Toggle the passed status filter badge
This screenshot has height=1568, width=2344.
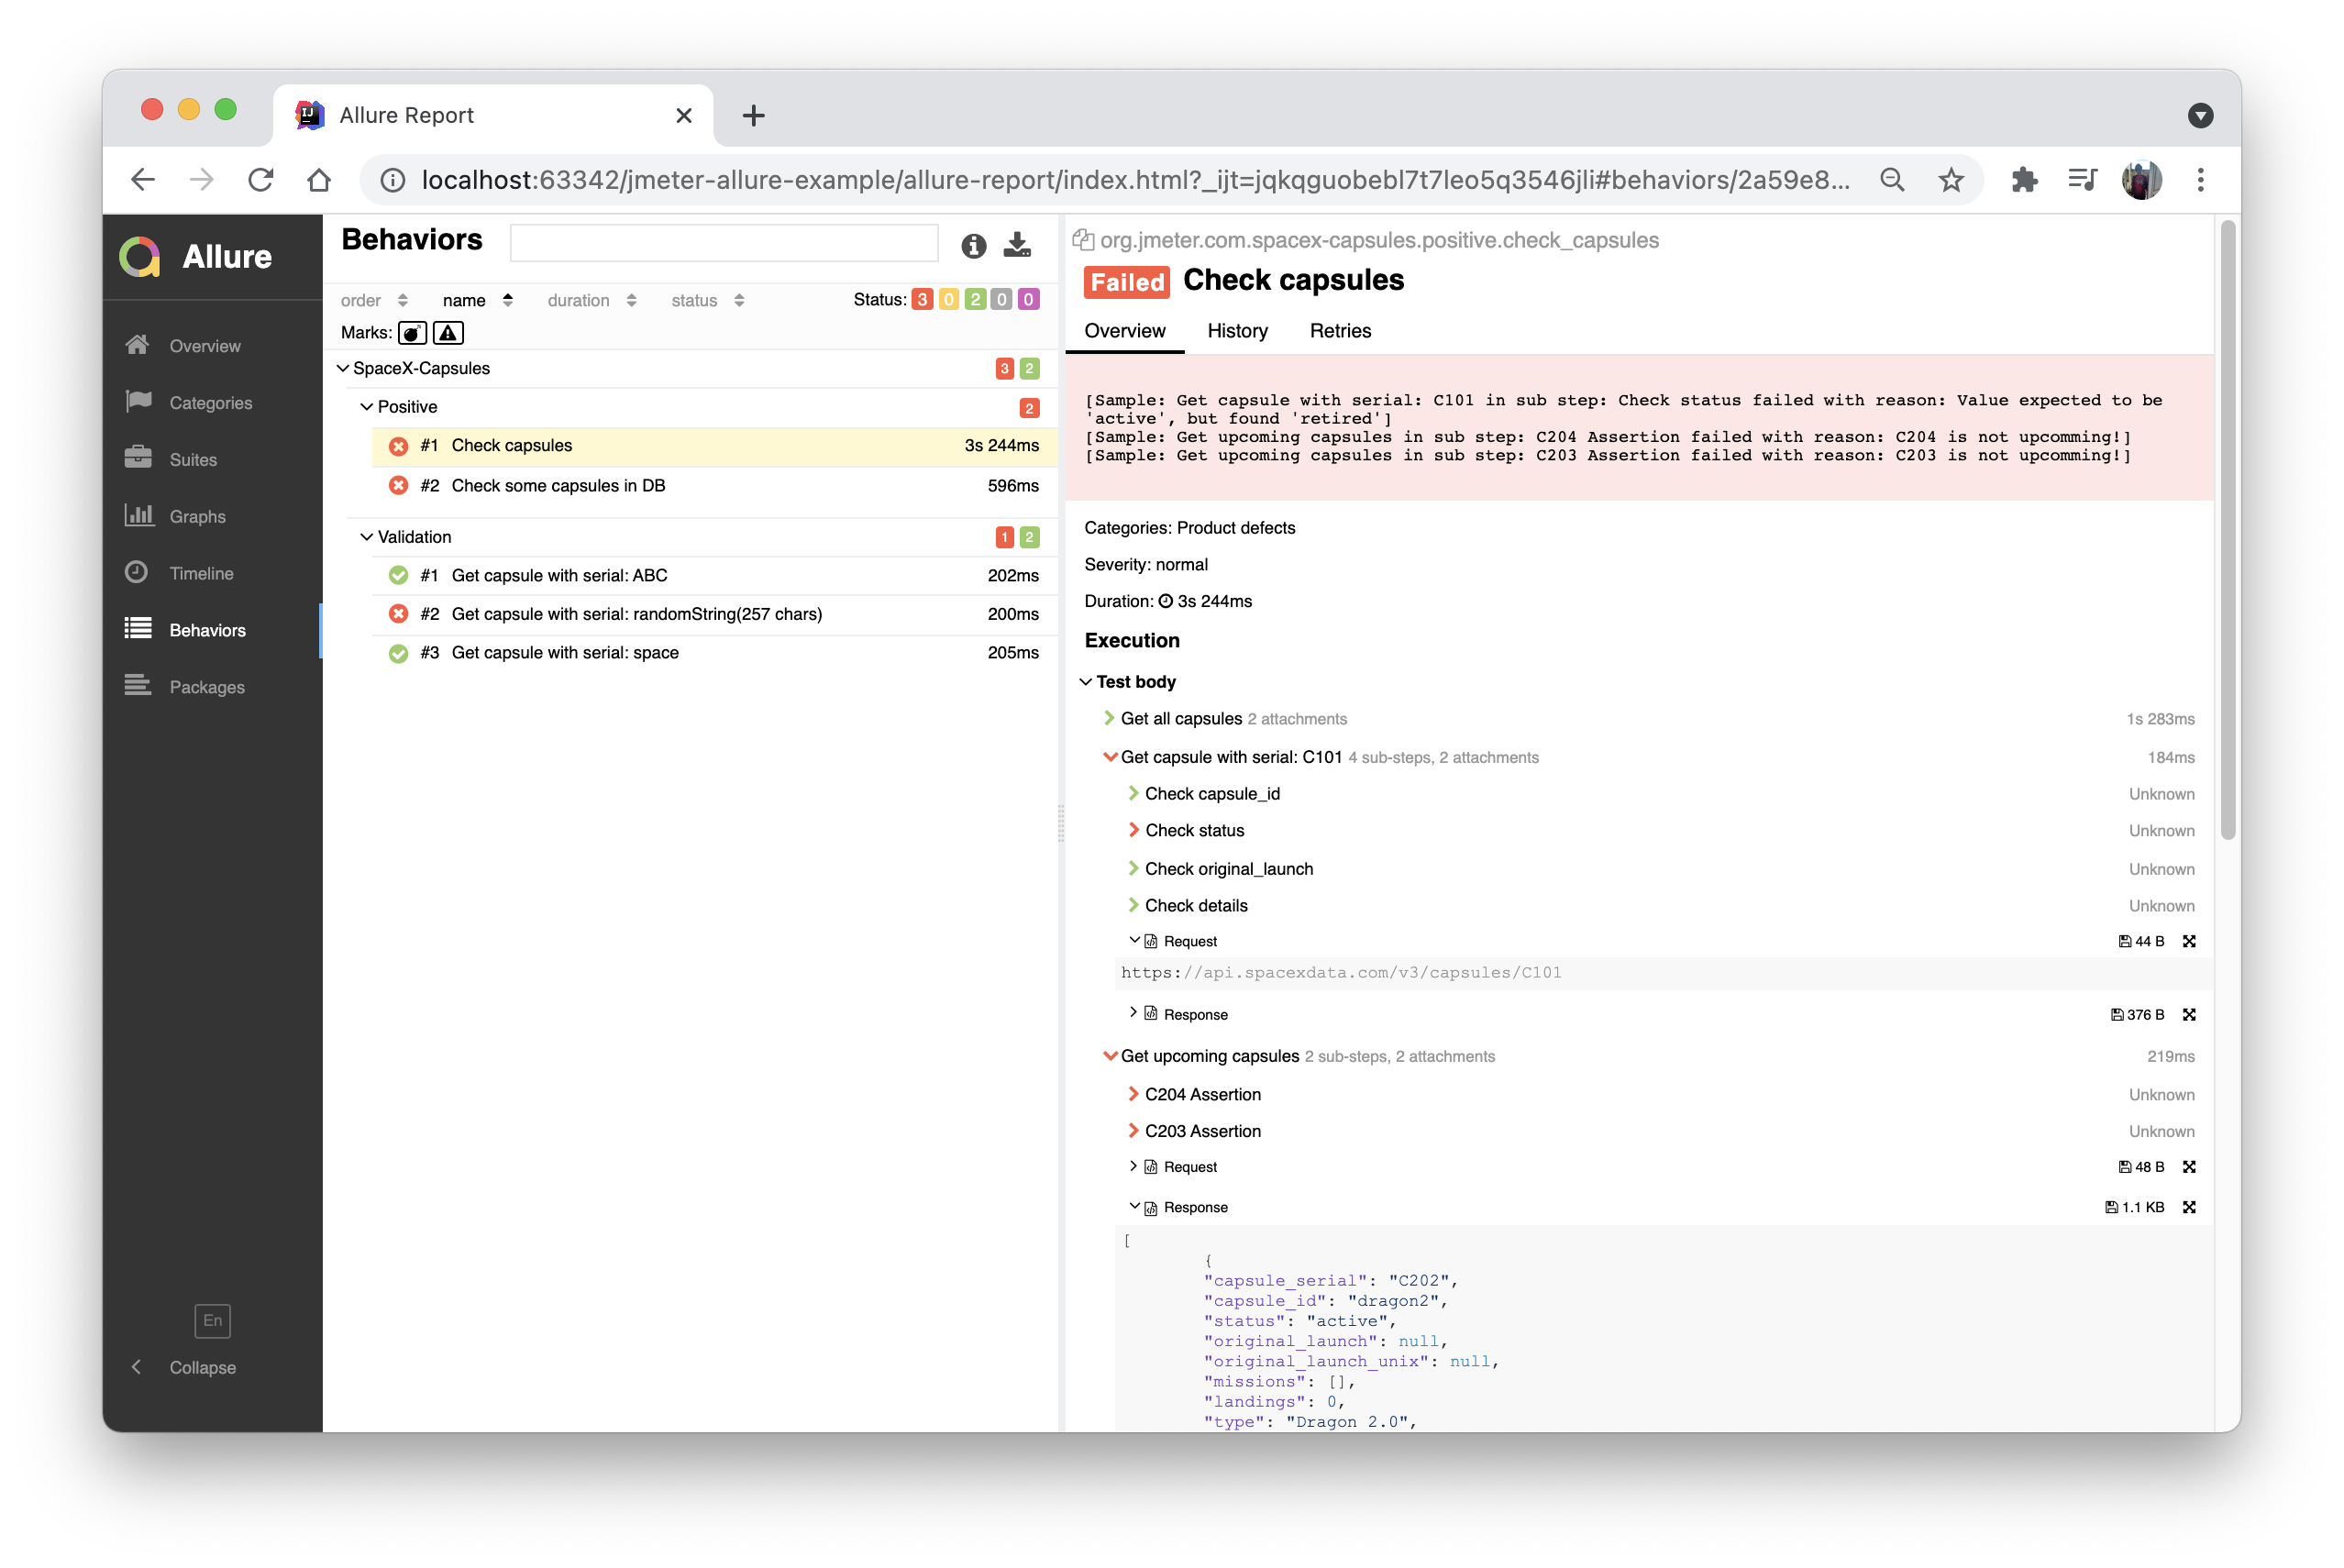coord(975,299)
